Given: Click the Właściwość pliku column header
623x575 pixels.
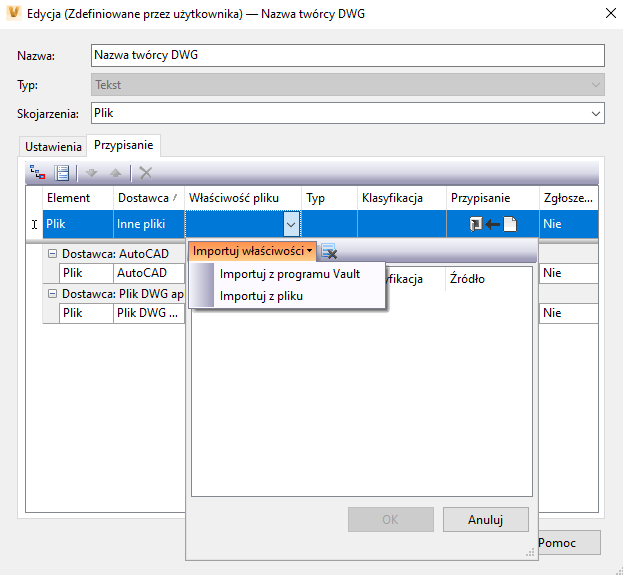Looking at the screenshot, I should point(243,198).
